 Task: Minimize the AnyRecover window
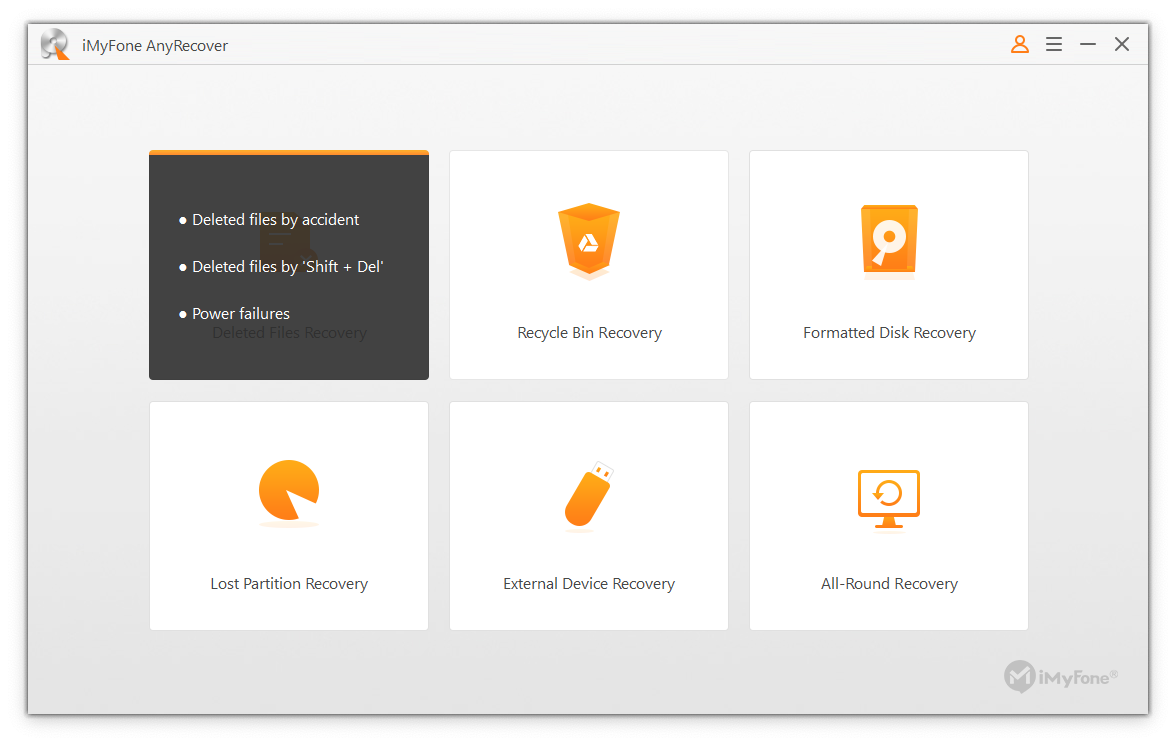[x=1088, y=44]
